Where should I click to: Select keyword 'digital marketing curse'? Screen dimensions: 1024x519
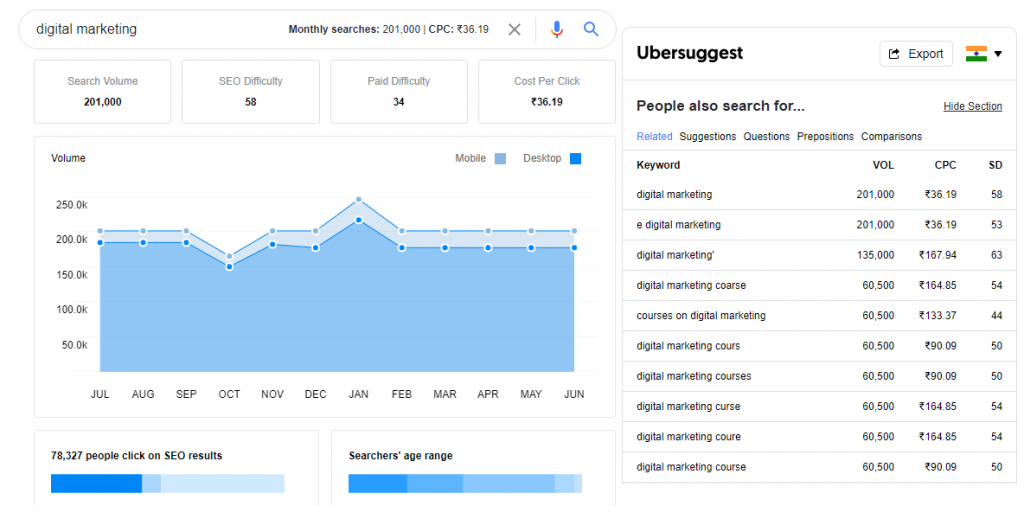(x=688, y=406)
